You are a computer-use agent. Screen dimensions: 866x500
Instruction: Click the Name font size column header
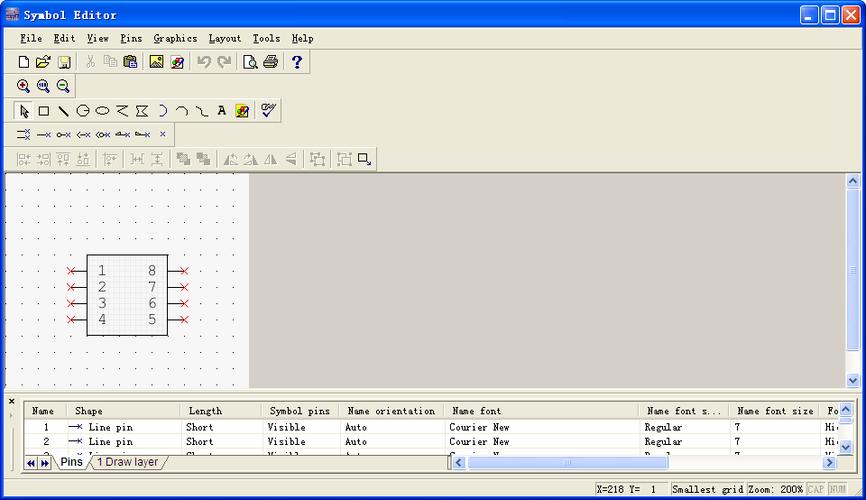[775, 410]
